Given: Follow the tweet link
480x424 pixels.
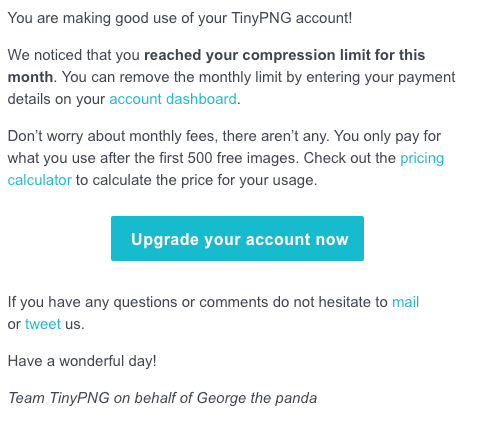Looking at the screenshot, I should (x=43, y=324).
